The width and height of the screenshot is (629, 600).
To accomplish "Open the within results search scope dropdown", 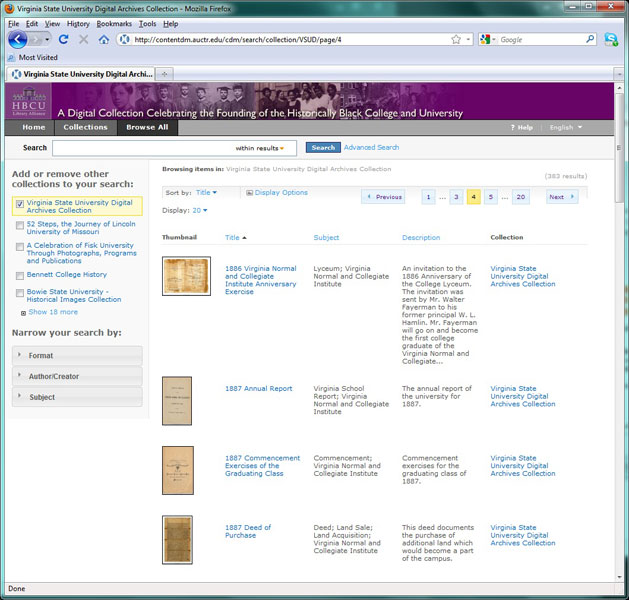I will (260, 148).
